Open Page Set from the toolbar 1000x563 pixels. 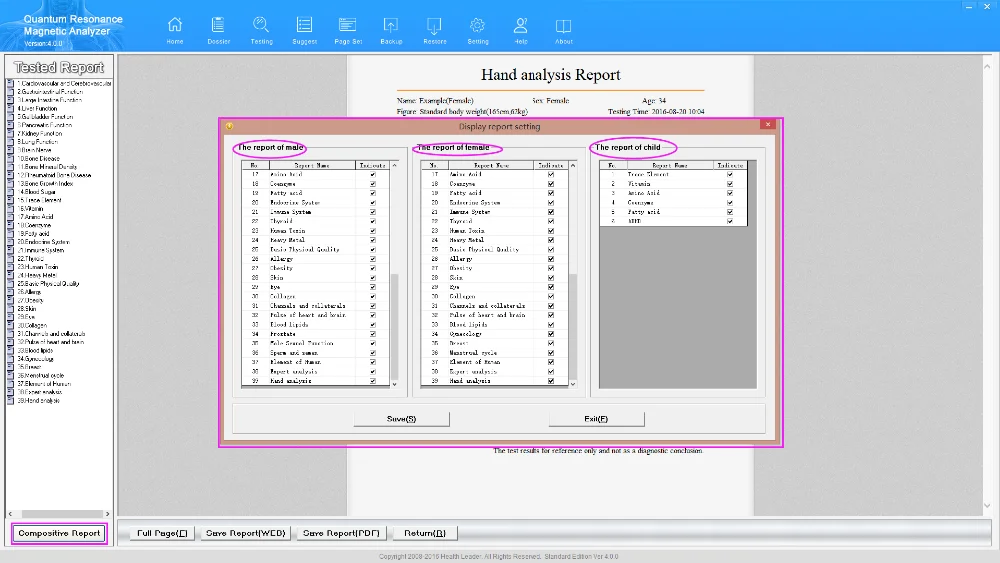click(347, 28)
